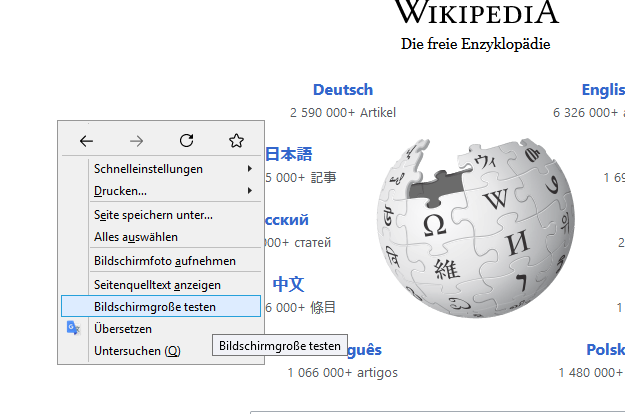Open the Polski Wikipedia link

(x=605, y=350)
